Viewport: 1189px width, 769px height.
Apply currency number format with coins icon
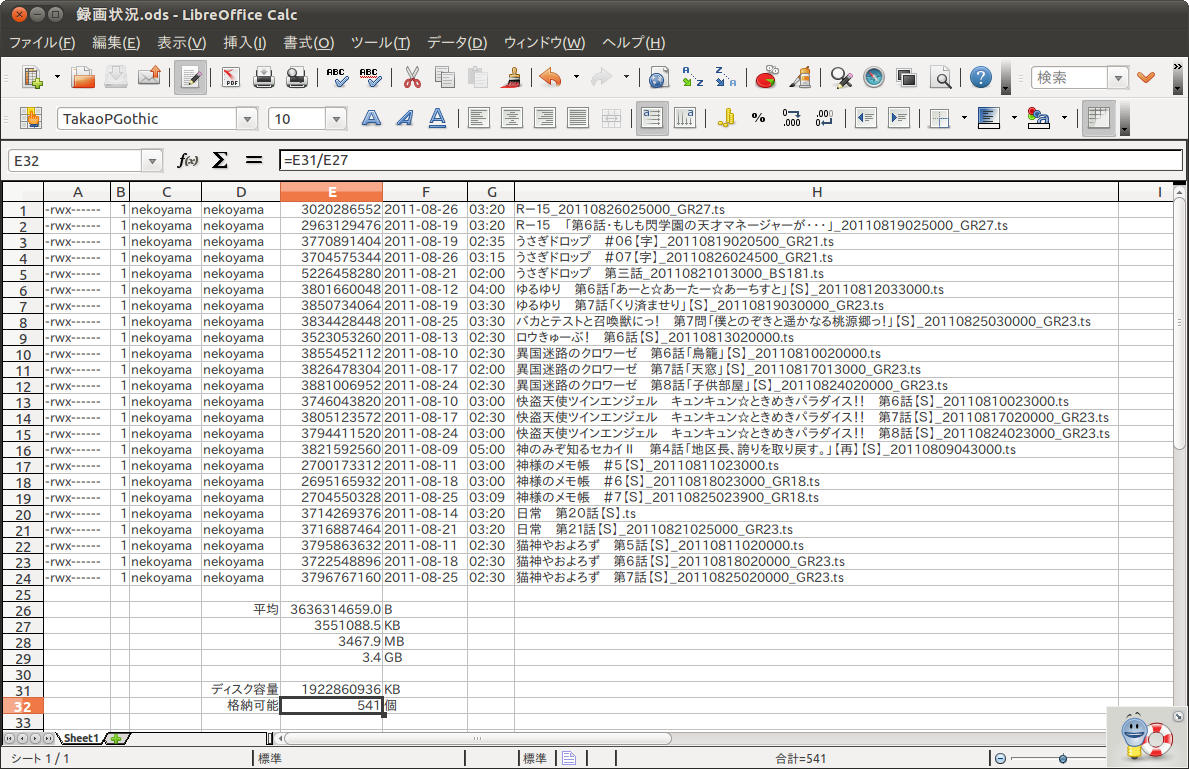[727, 118]
